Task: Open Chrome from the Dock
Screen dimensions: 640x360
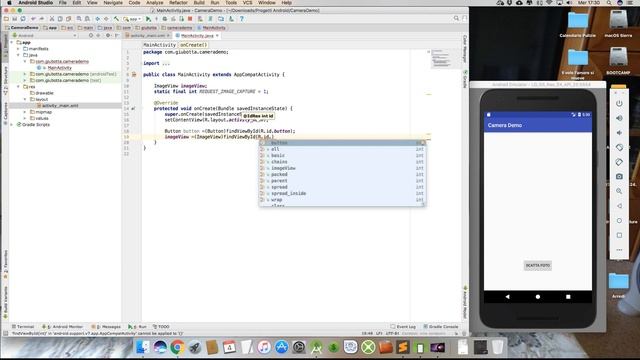Action: pos(177,347)
